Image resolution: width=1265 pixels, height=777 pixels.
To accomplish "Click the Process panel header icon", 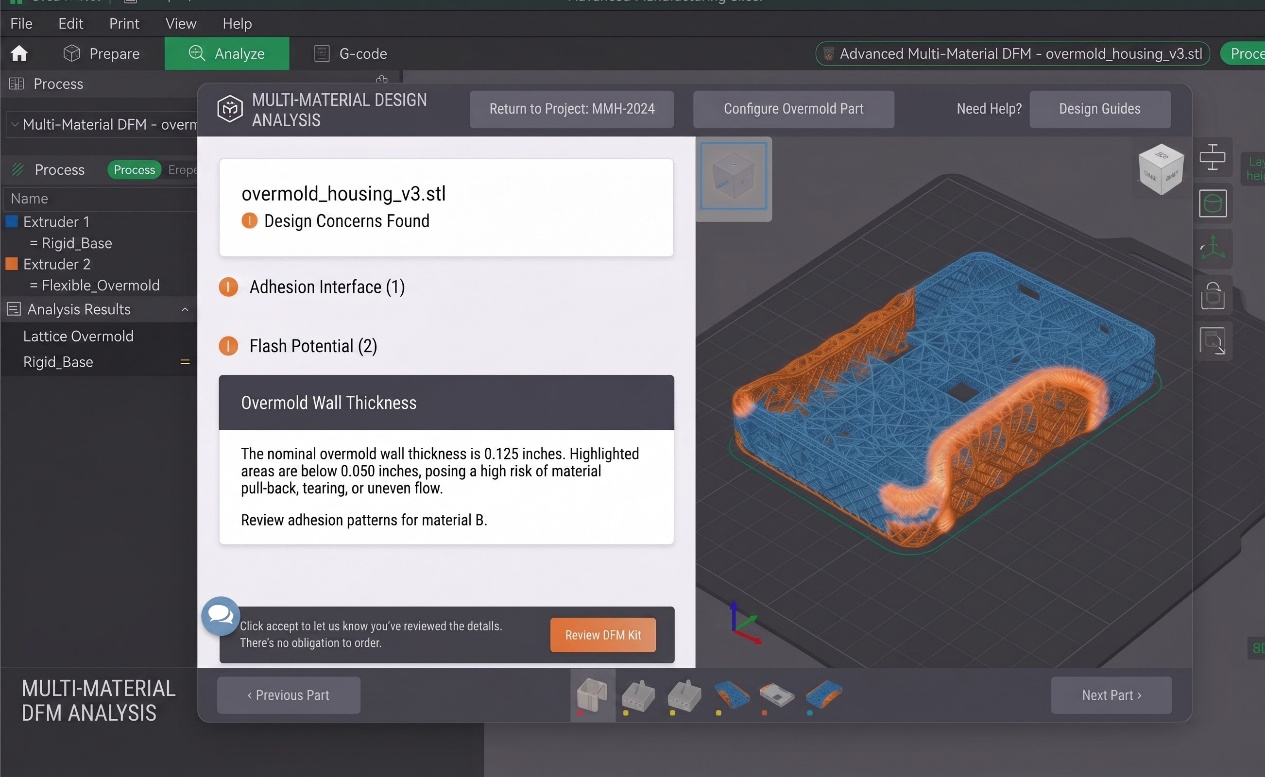I will [16, 84].
